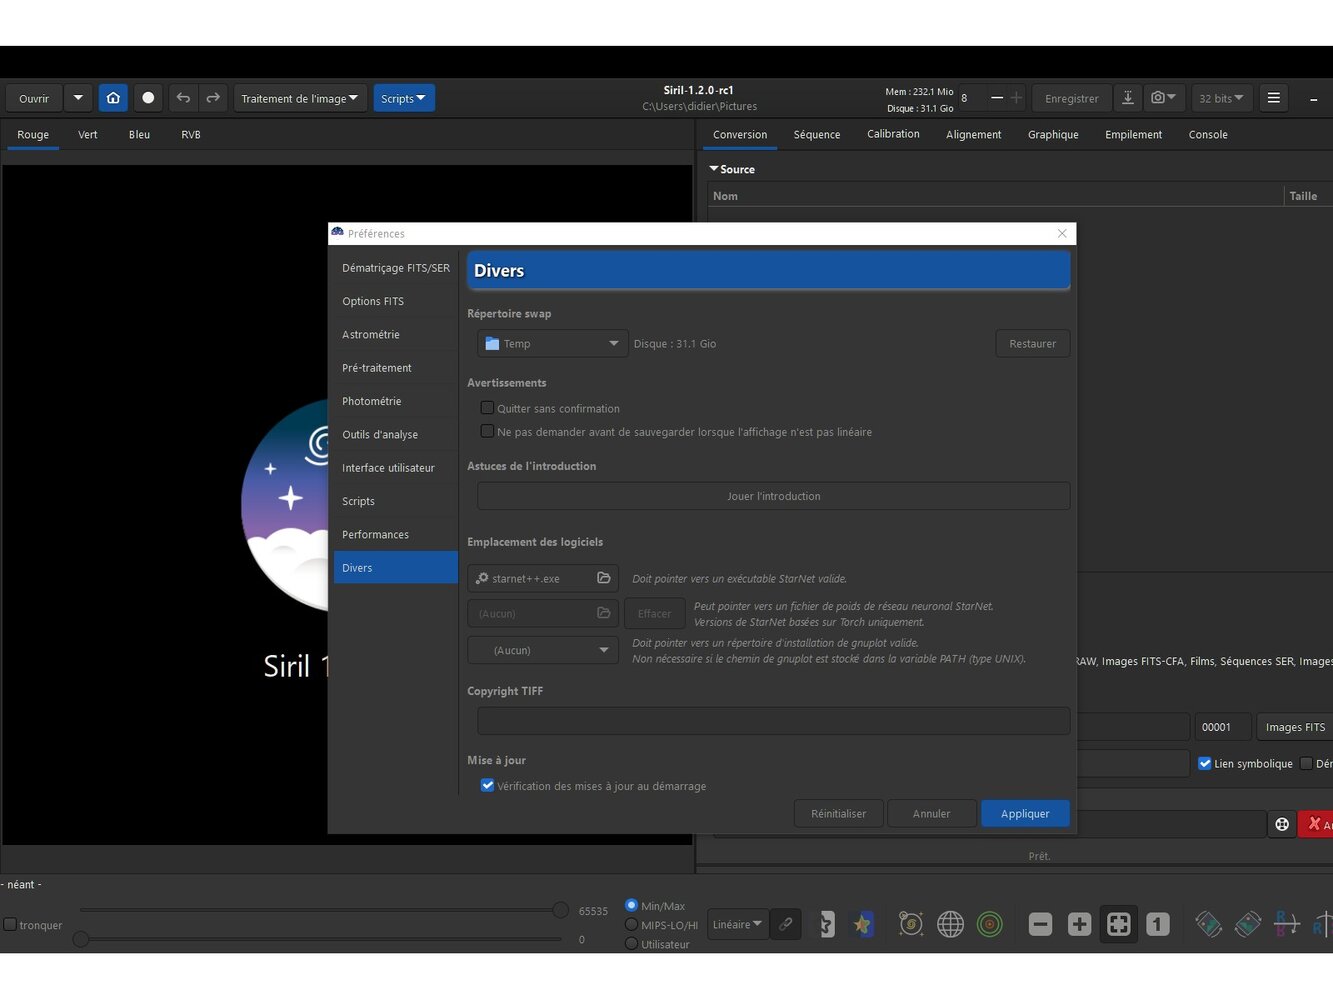The image size is (1333, 1000).
Task: Collapse the Source section expander
Action: point(714,169)
